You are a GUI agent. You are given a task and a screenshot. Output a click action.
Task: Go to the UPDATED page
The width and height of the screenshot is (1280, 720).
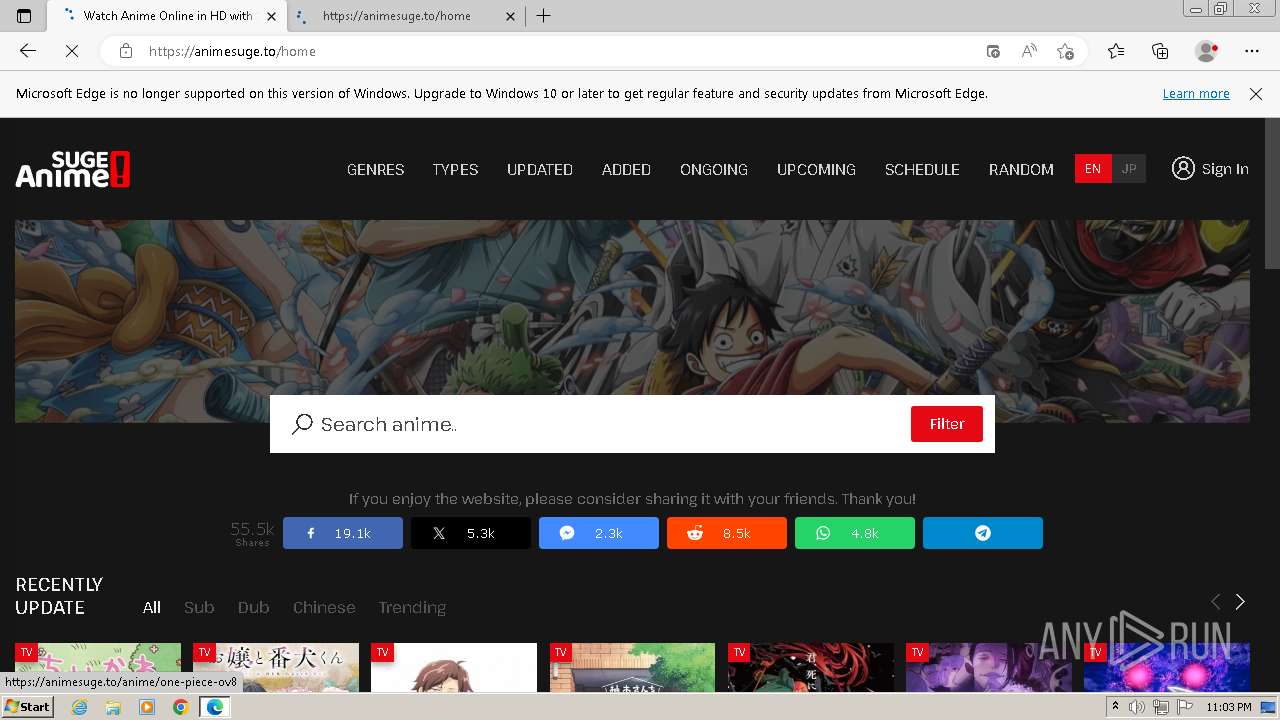coord(540,170)
